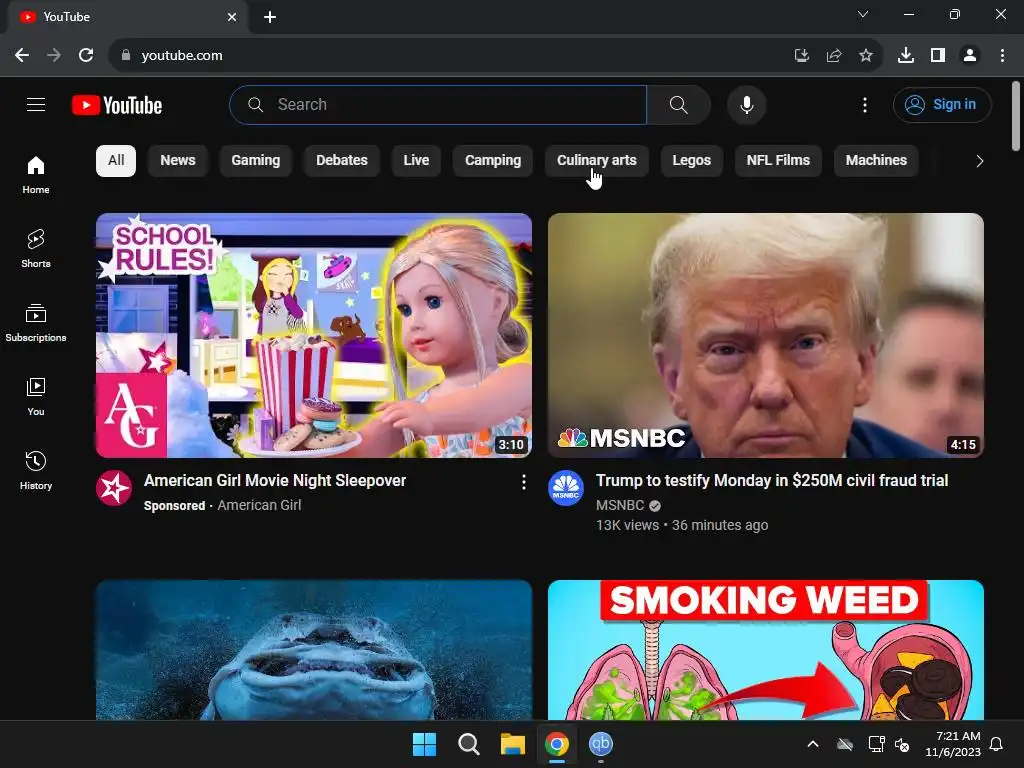Image resolution: width=1024 pixels, height=768 pixels.
Task: Open the taskbar clock and date
Action: click(953, 744)
